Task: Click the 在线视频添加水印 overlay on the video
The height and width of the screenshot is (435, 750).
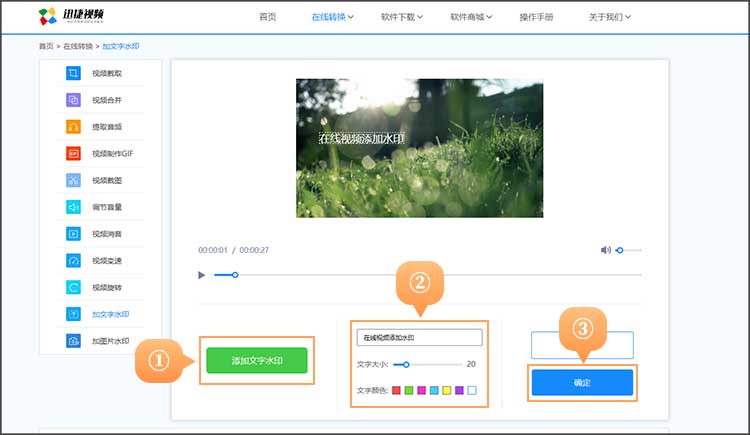Action: tap(362, 138)
